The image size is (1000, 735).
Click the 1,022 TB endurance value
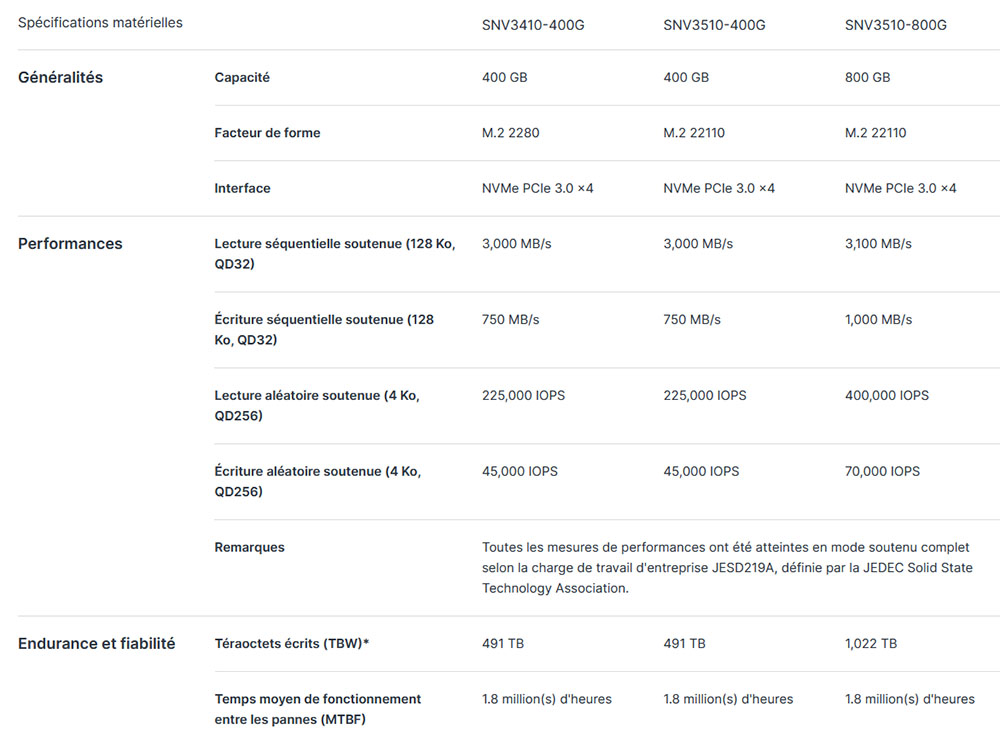(x=870, y=643)
